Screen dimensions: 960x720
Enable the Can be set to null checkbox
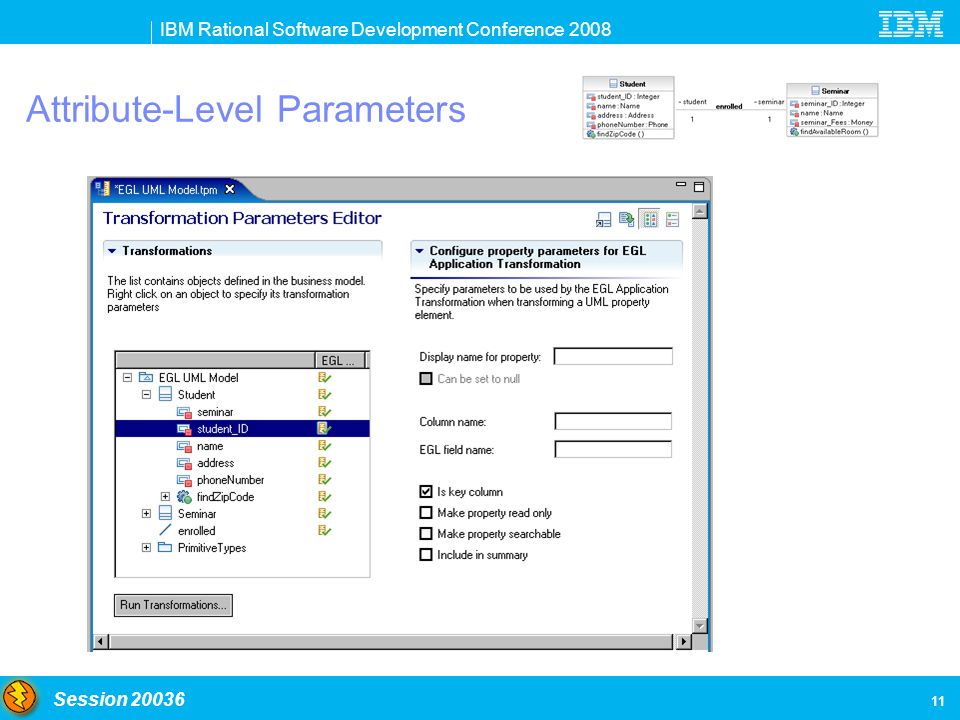(426, 378)
